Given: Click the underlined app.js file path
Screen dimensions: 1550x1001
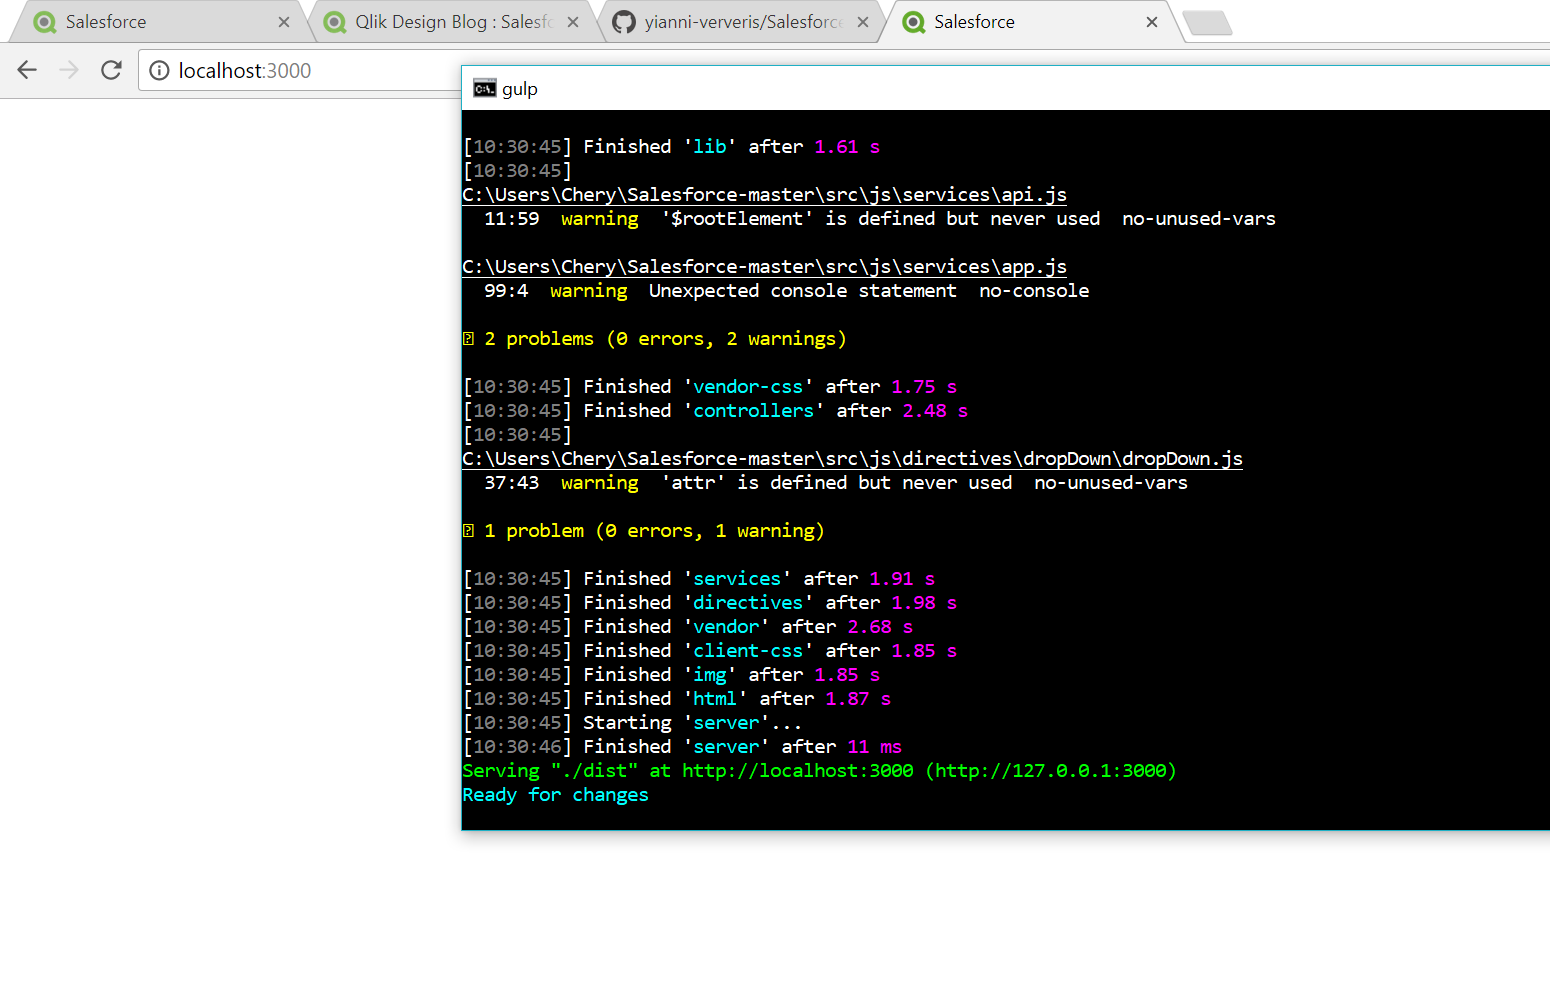Looking at the screenshot, I should tap(764, 267).
